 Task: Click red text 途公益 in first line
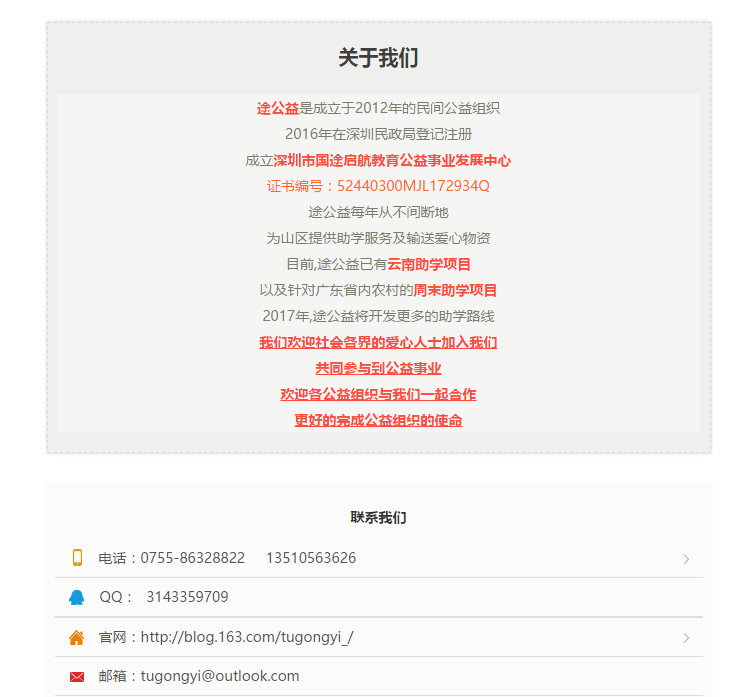click(278, 108)
